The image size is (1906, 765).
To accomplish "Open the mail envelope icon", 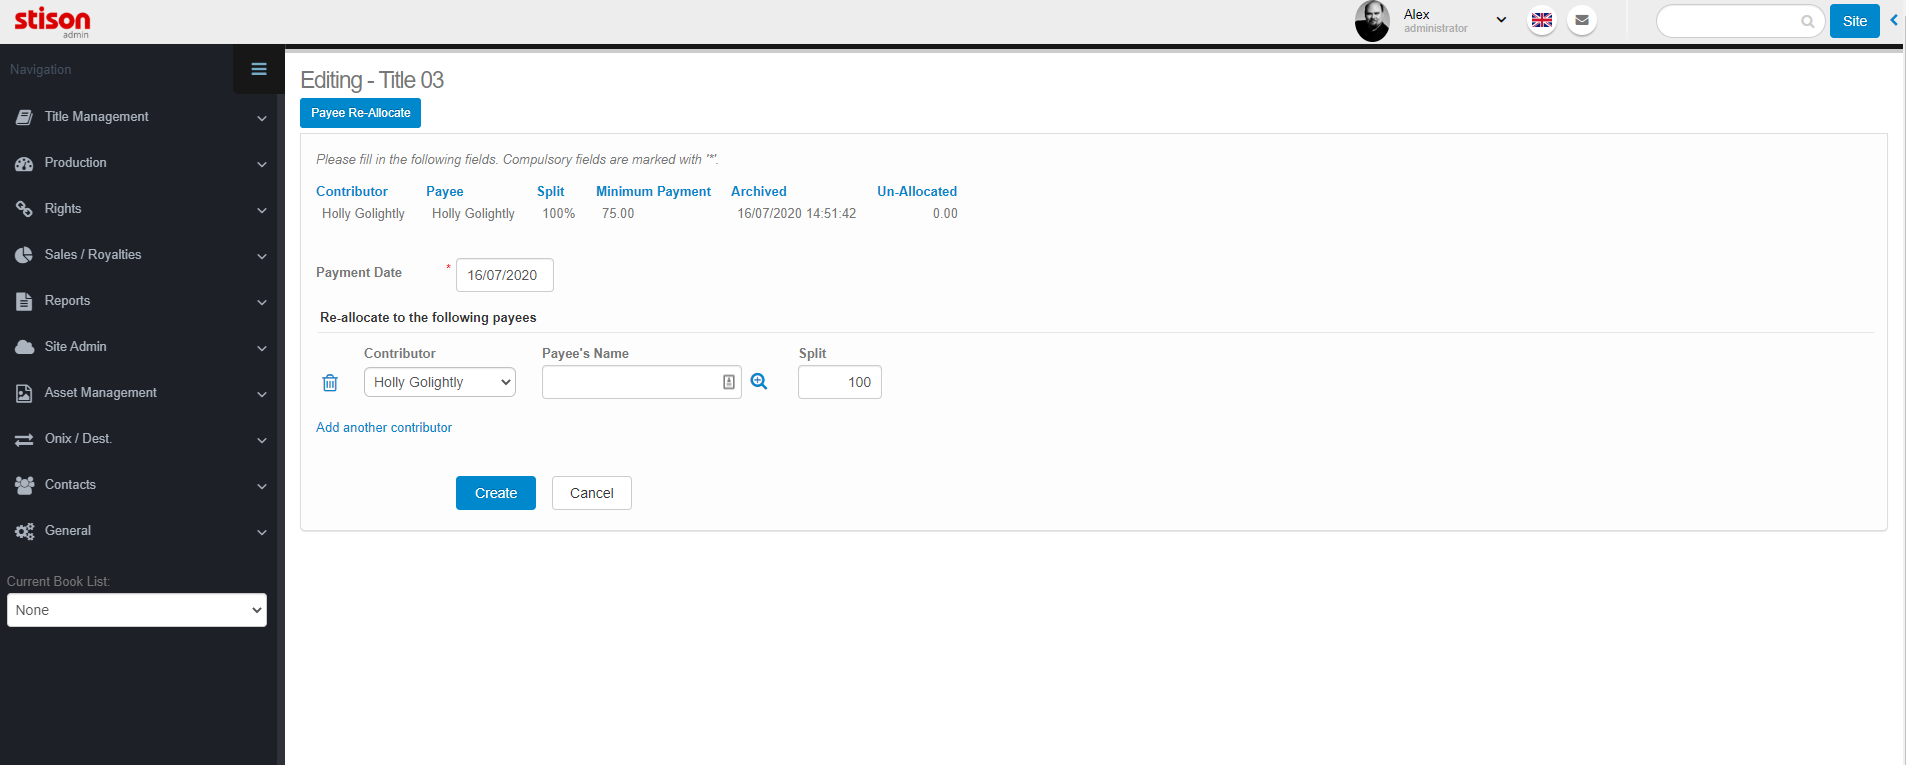I will click(1582, 20).
